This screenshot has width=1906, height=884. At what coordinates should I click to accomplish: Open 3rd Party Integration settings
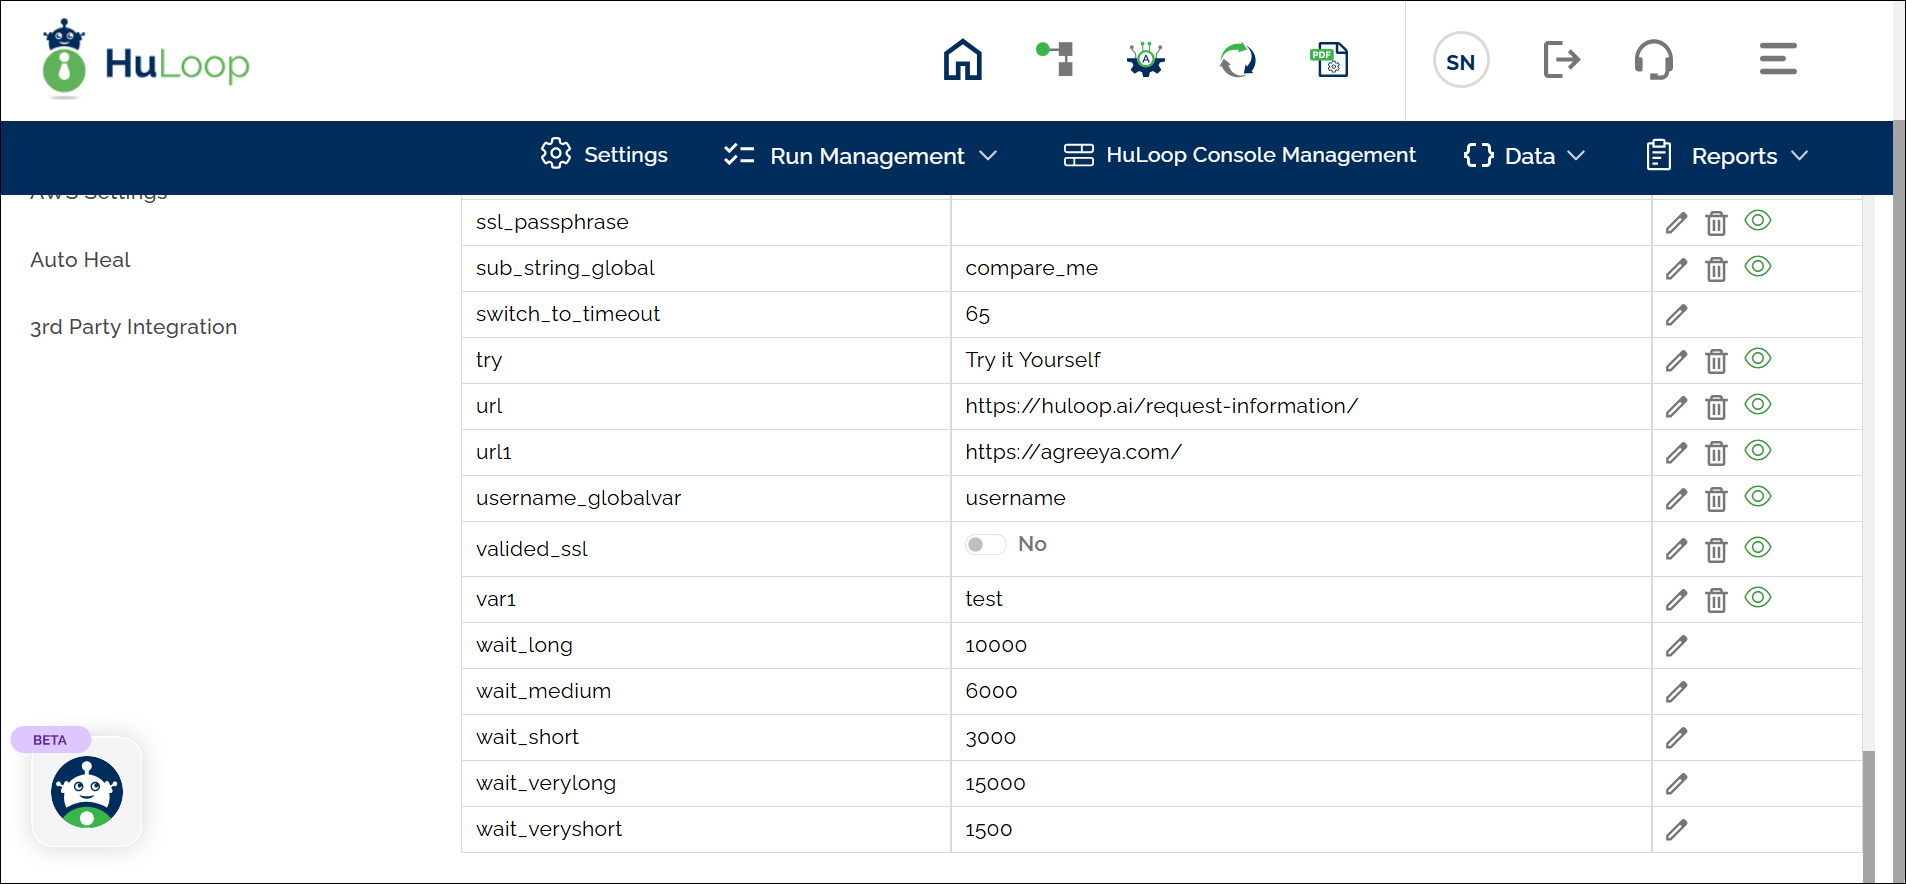(x=134, y=327)
